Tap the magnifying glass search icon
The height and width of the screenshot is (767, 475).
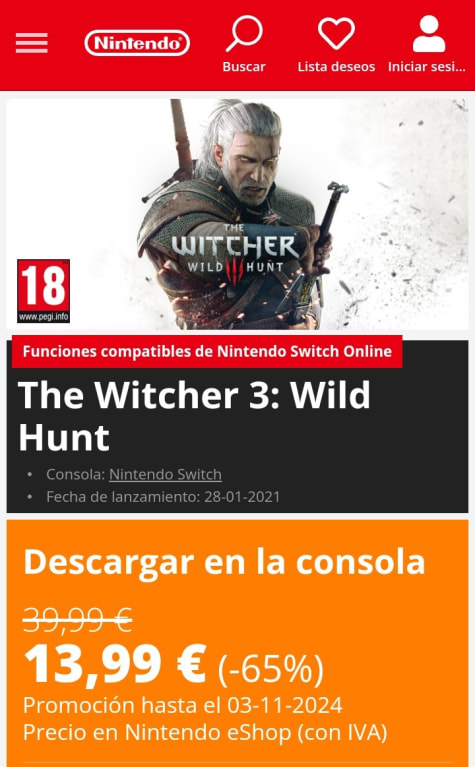coord(244,33)
